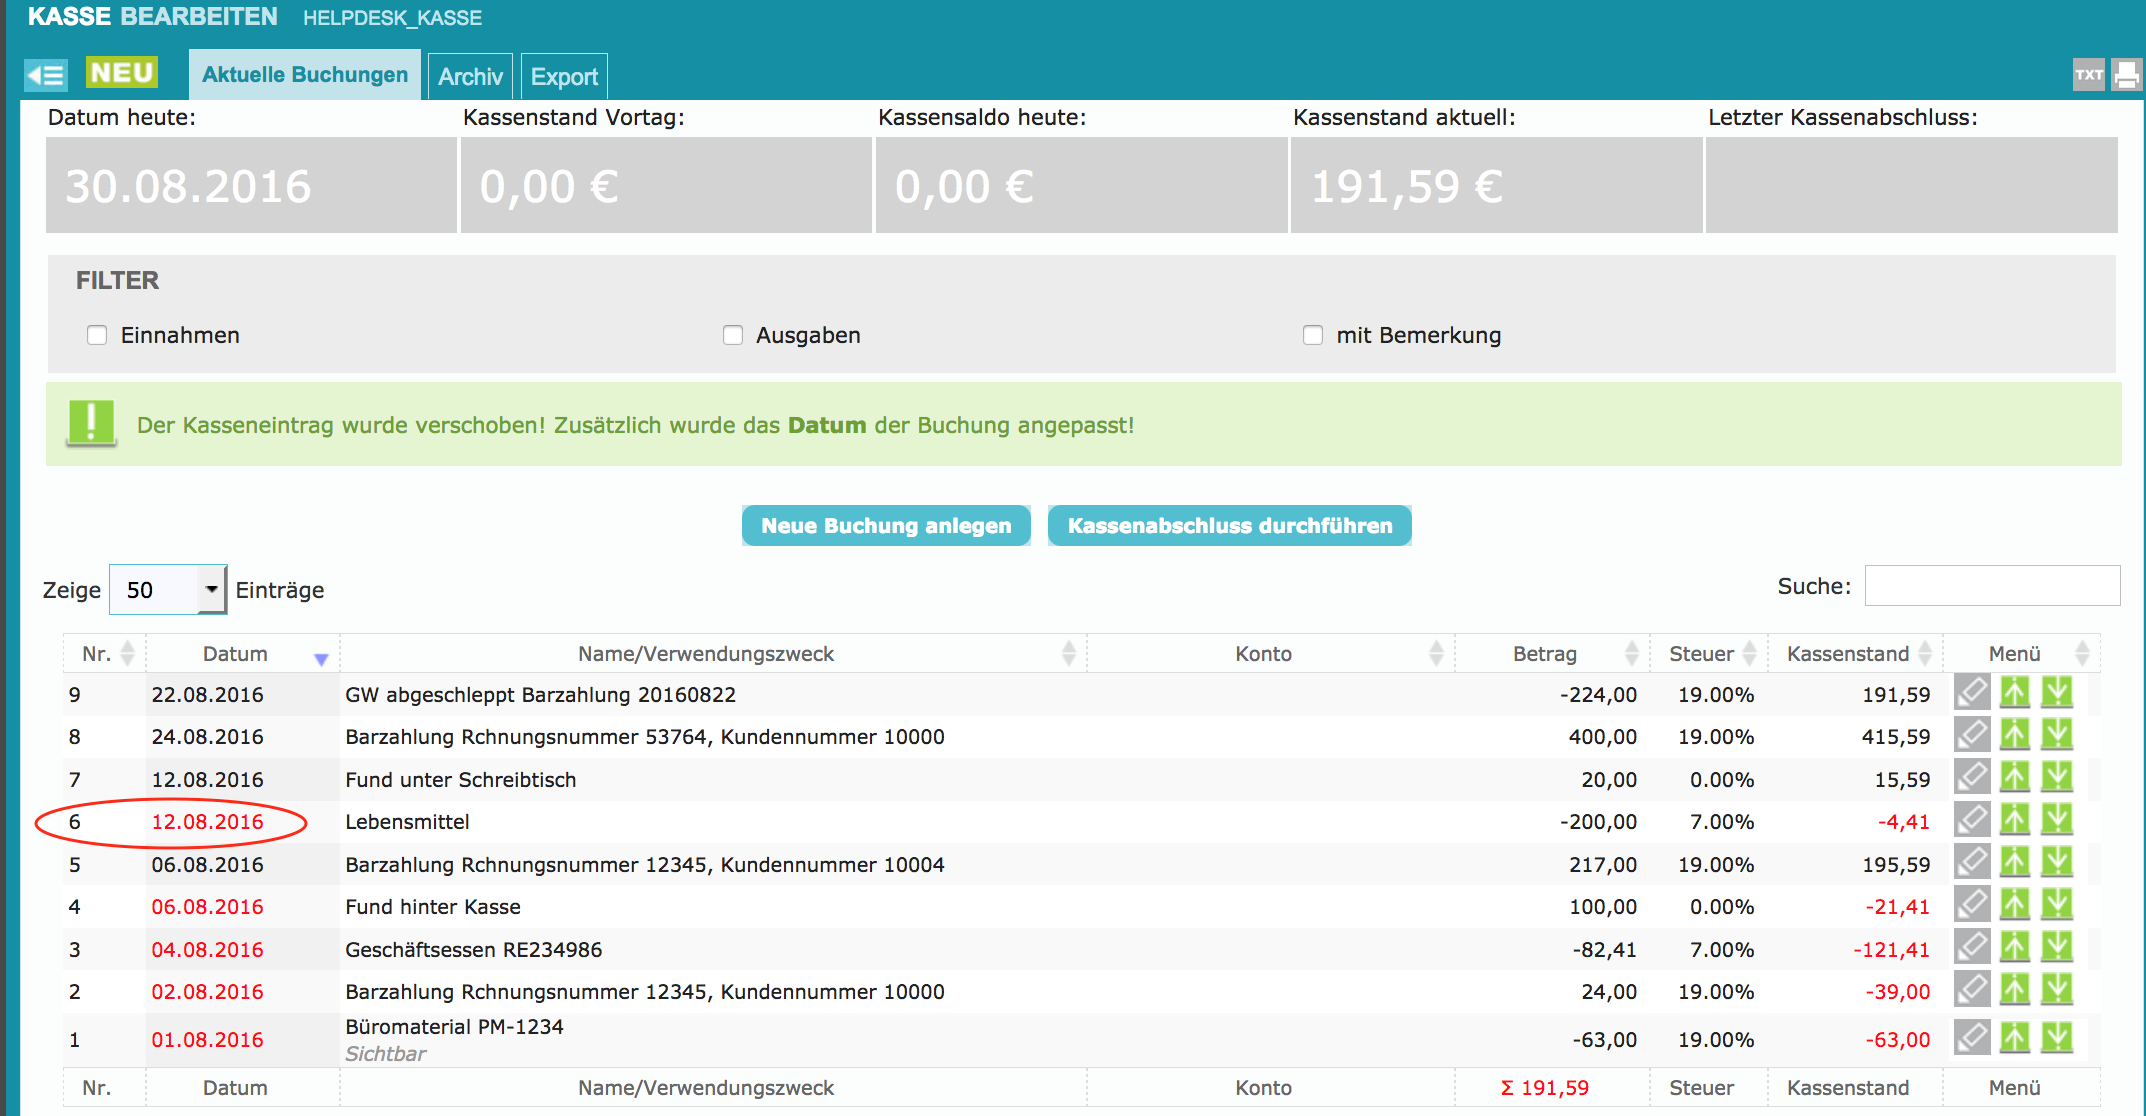Image resolution: width=2146 pixels, height=1116 pixels.
Task: Open the entries count dropdown showing 50
Action: (168, 590)
